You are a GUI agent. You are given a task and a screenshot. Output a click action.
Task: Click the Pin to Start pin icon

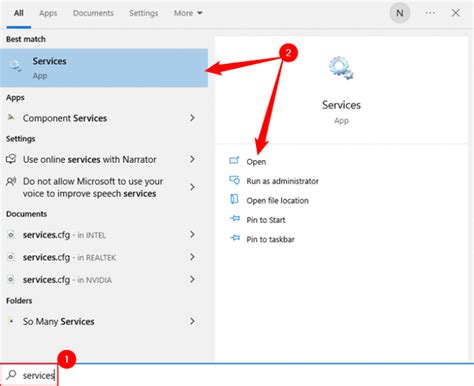(x=235, y=219)
